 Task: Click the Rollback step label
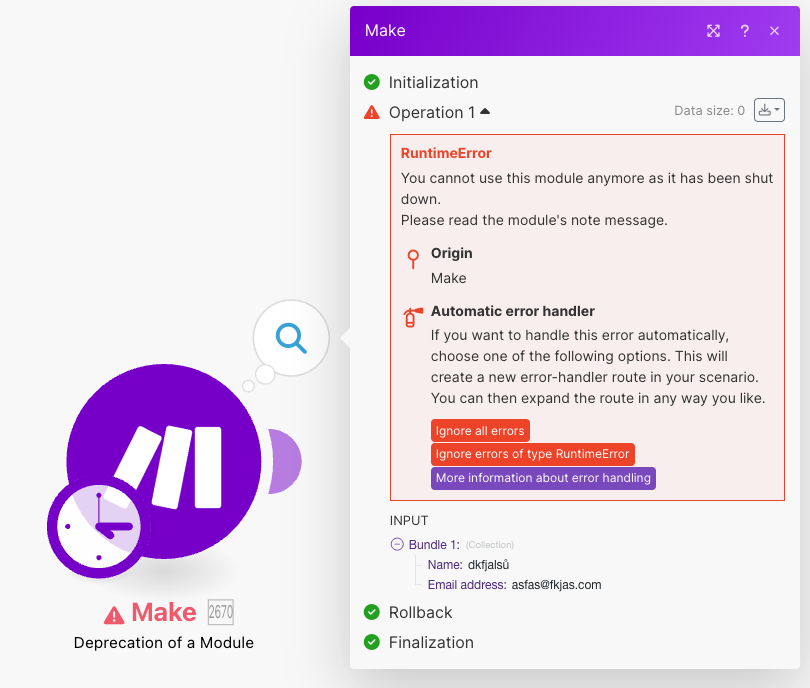(420, 613)
